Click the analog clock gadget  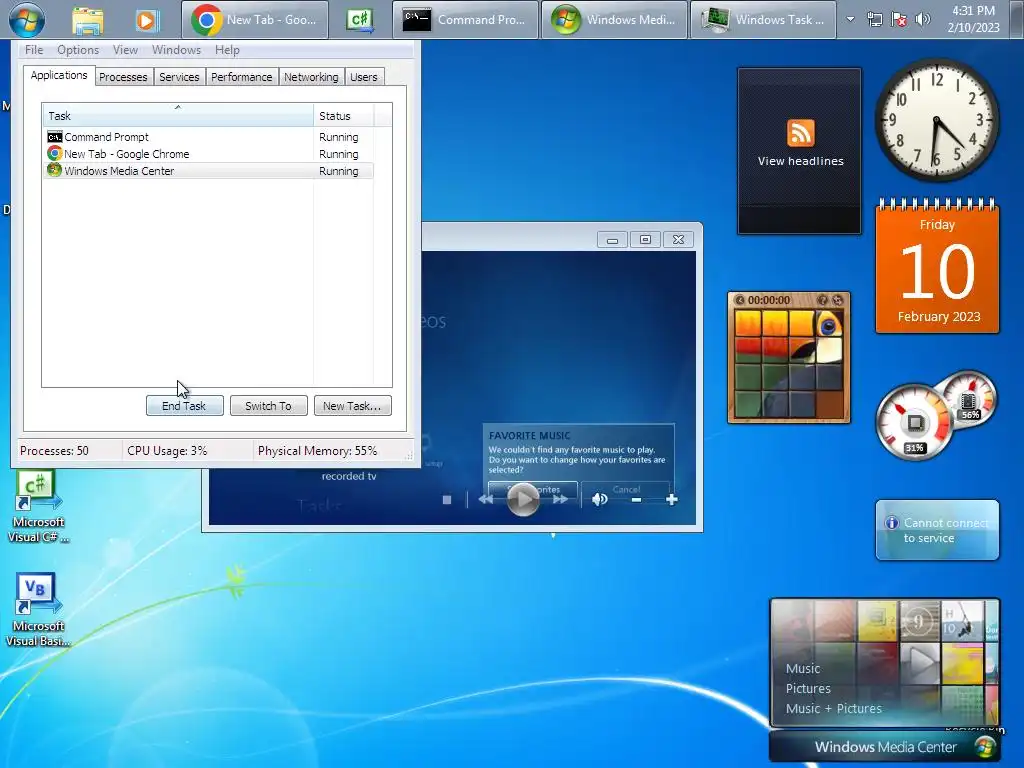tap(936, 120)
